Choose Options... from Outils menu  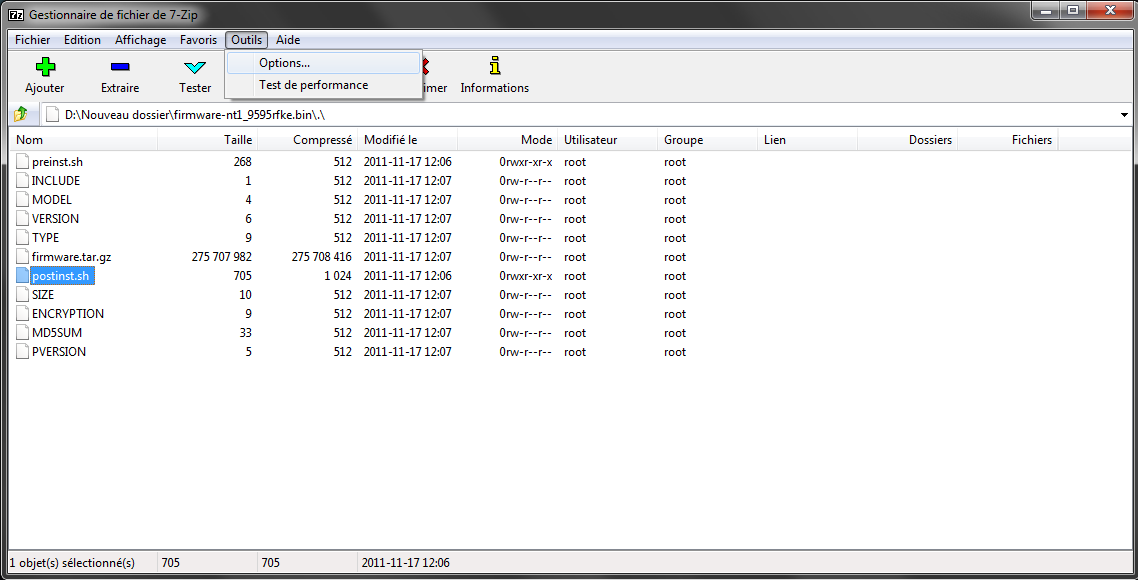[323, 63]
